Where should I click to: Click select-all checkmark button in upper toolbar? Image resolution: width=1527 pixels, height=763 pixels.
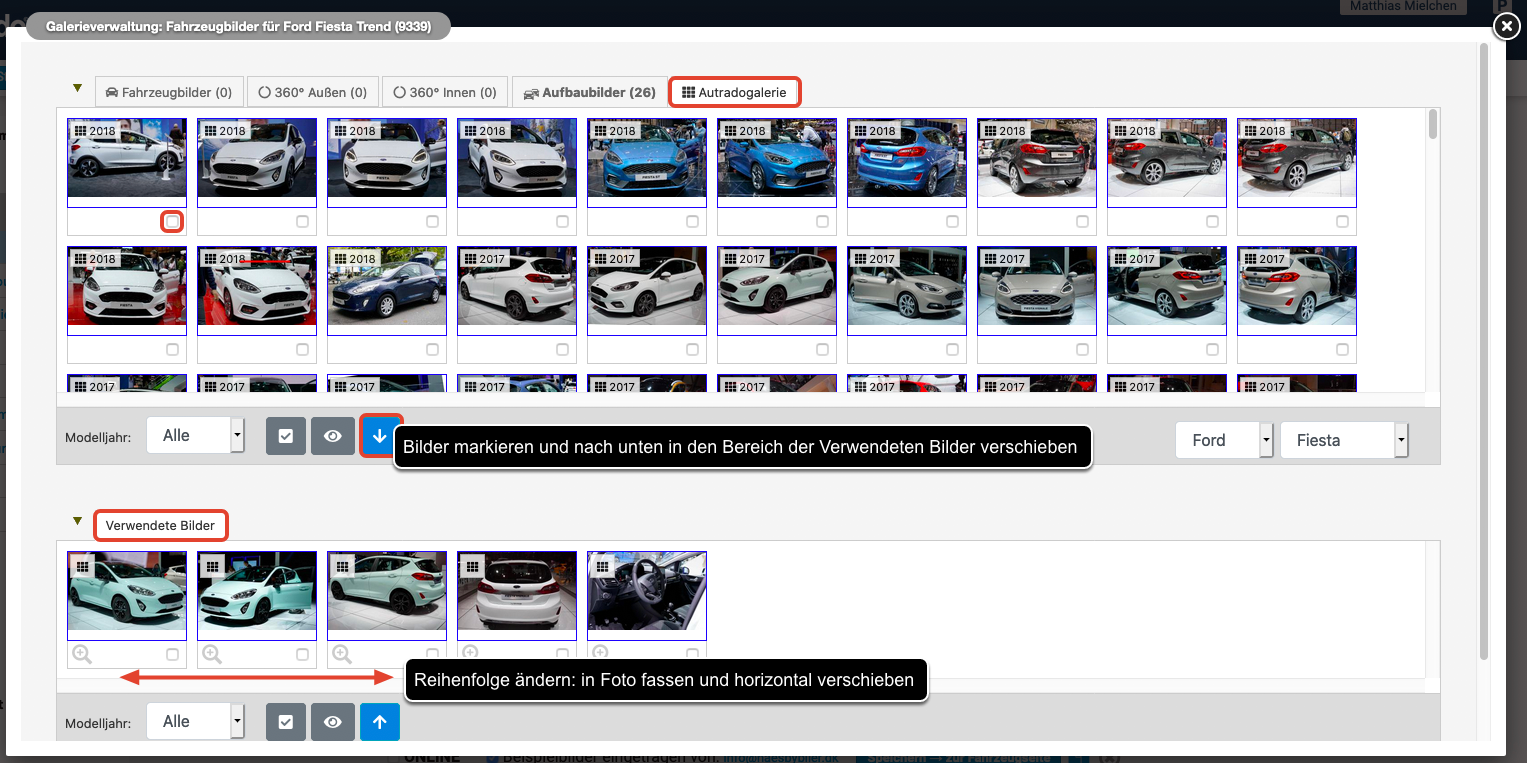pyautogui.click(x=285, y=437)
